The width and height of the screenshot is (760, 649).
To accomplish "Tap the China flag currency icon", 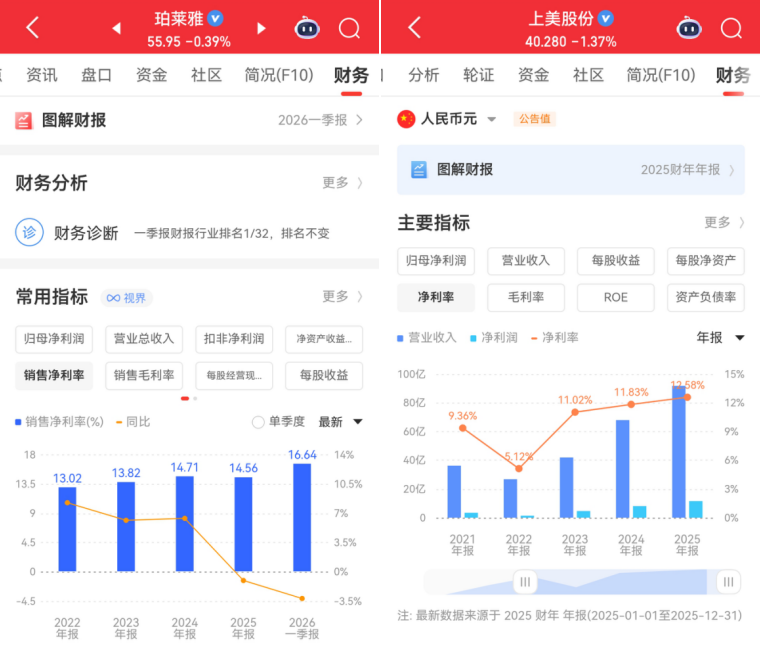I will click(x=406, y=119).
